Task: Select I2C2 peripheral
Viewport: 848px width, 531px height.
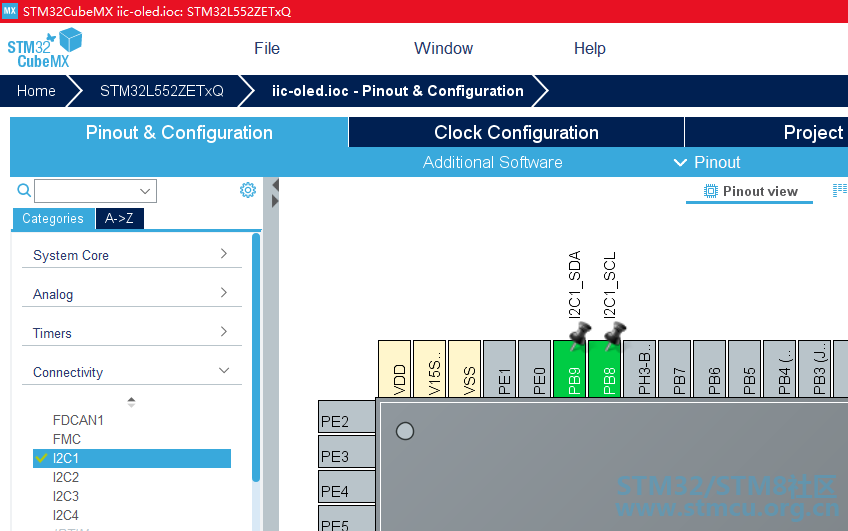Action: coord(65,477)
